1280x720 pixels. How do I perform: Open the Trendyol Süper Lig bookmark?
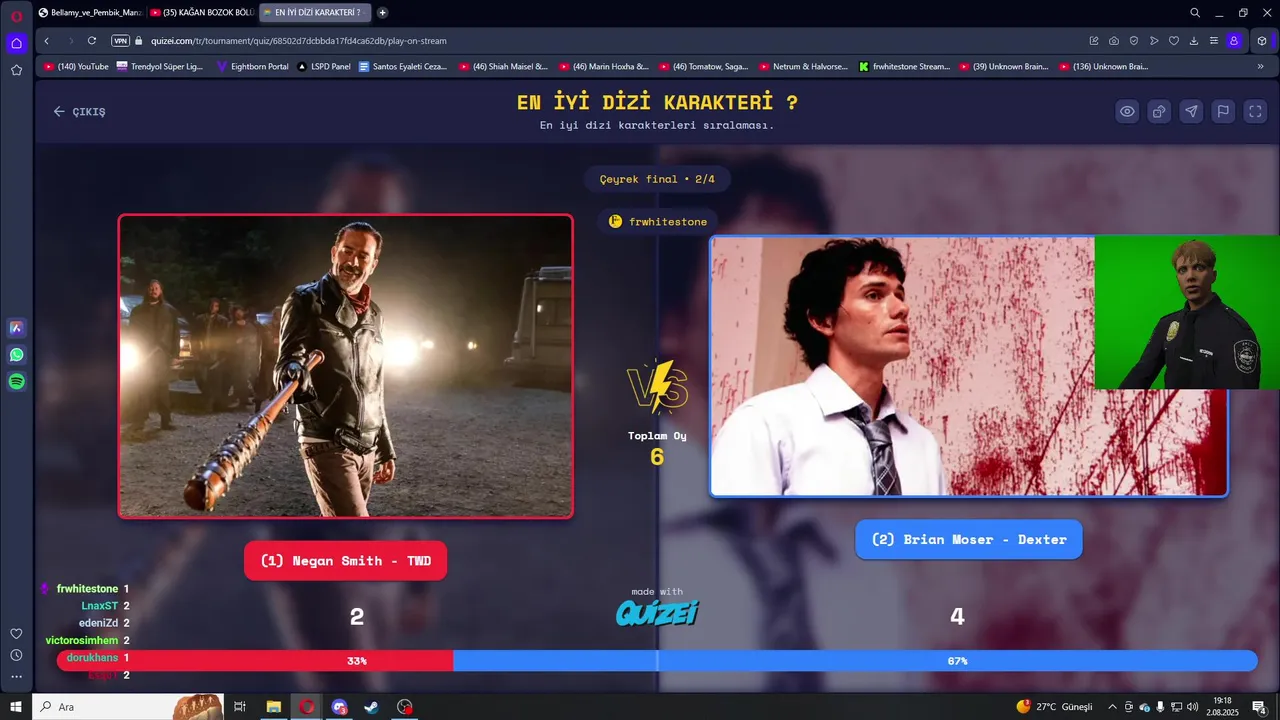[159, 67]
